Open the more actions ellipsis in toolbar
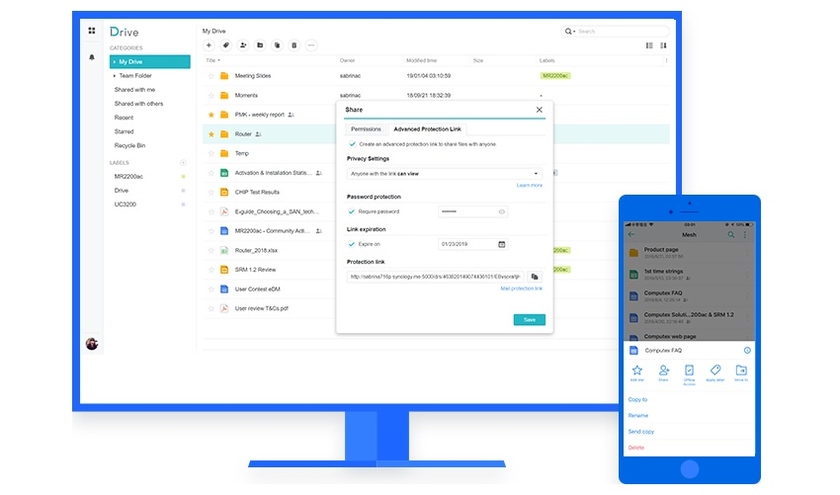 point(311,45)
